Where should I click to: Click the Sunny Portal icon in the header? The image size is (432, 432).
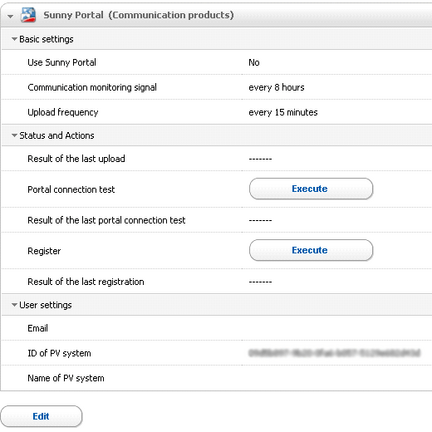click(28, 15)
